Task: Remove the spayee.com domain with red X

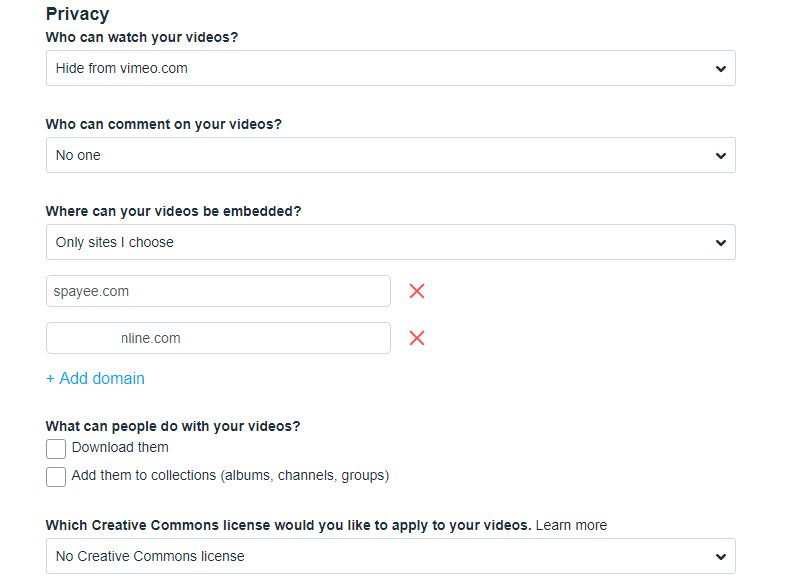Action: coord(417,291)
